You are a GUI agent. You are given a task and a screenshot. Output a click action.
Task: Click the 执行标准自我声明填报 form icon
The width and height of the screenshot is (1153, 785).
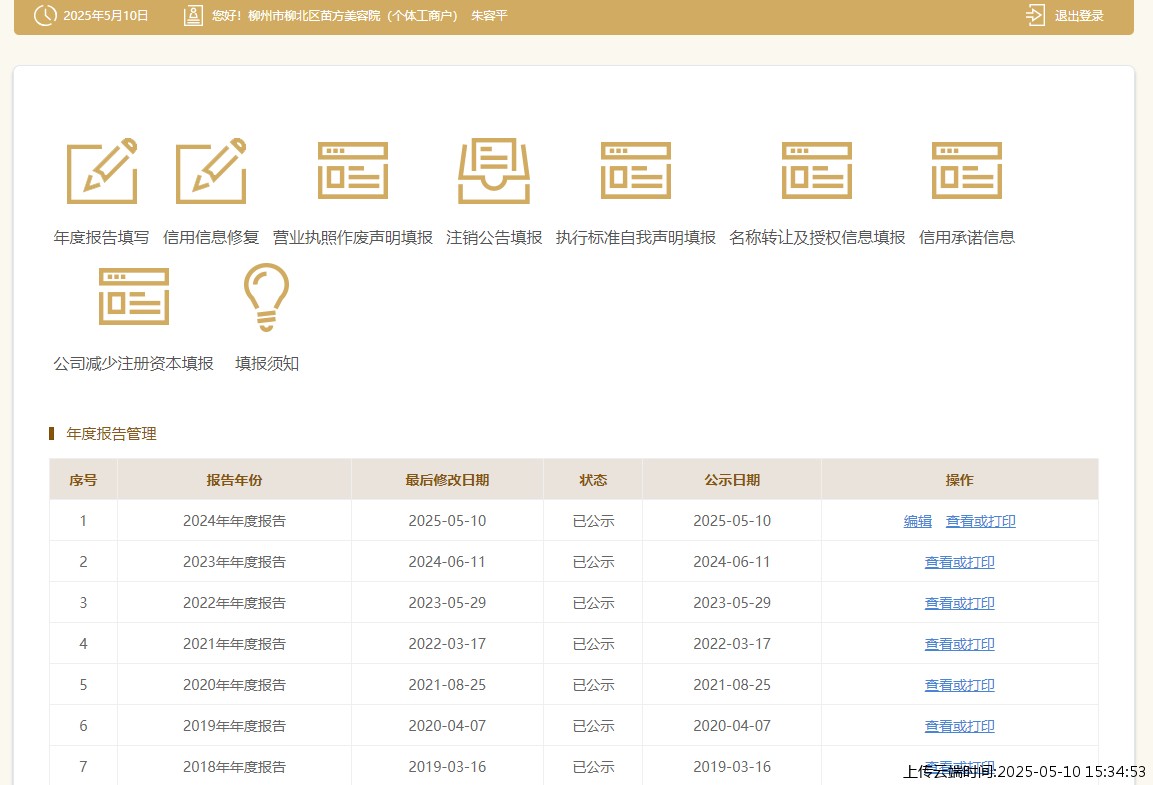click(x=636, y=171)
